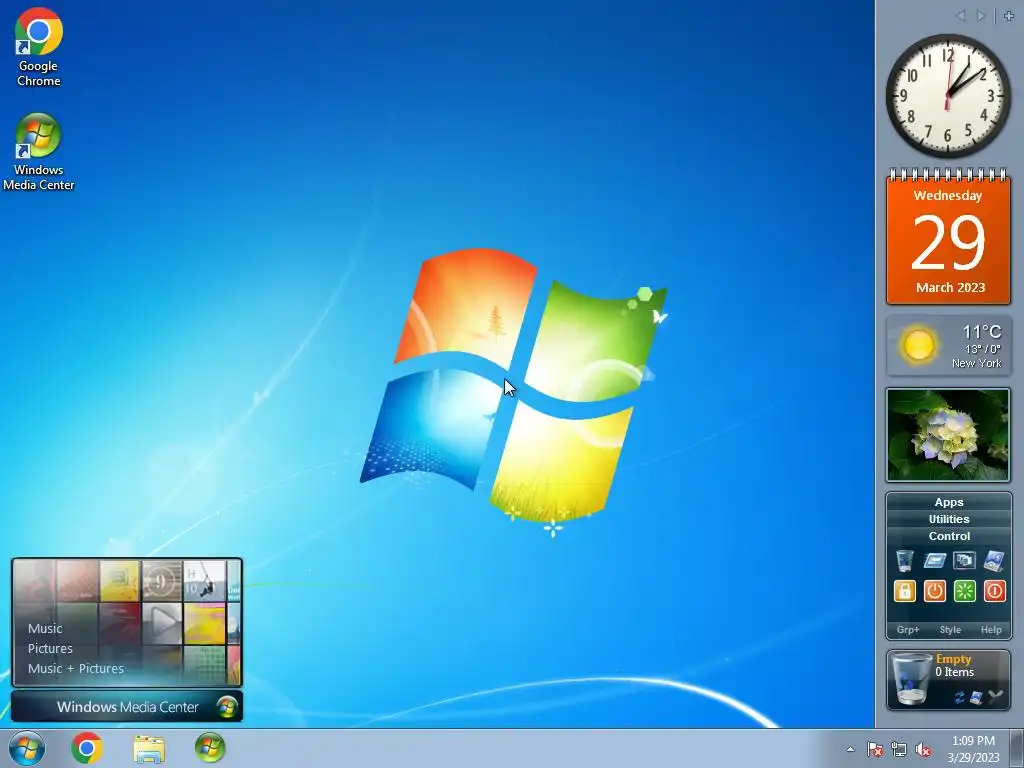Select Music in Media Center gadget
1024x768 pixels.
point(45,628)
